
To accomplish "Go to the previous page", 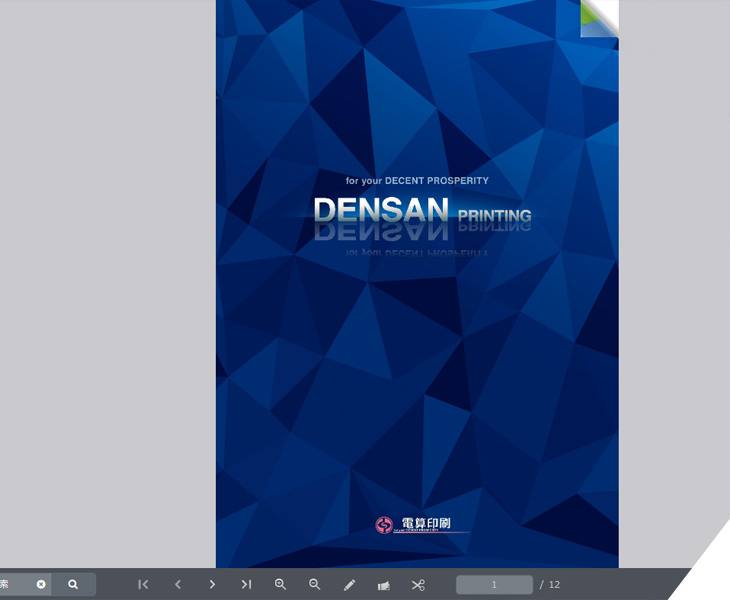I will click(x=177, y=584).
